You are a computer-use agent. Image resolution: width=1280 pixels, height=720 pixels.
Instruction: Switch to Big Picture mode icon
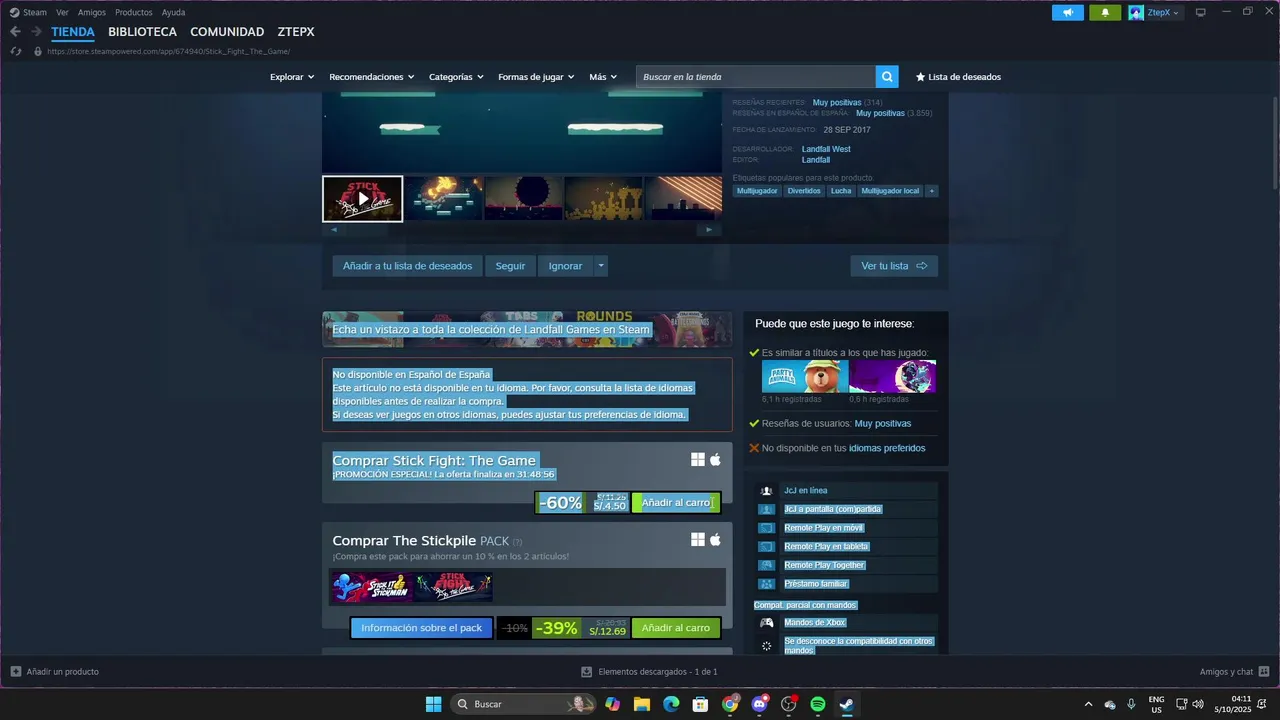tap(1201, 12)
